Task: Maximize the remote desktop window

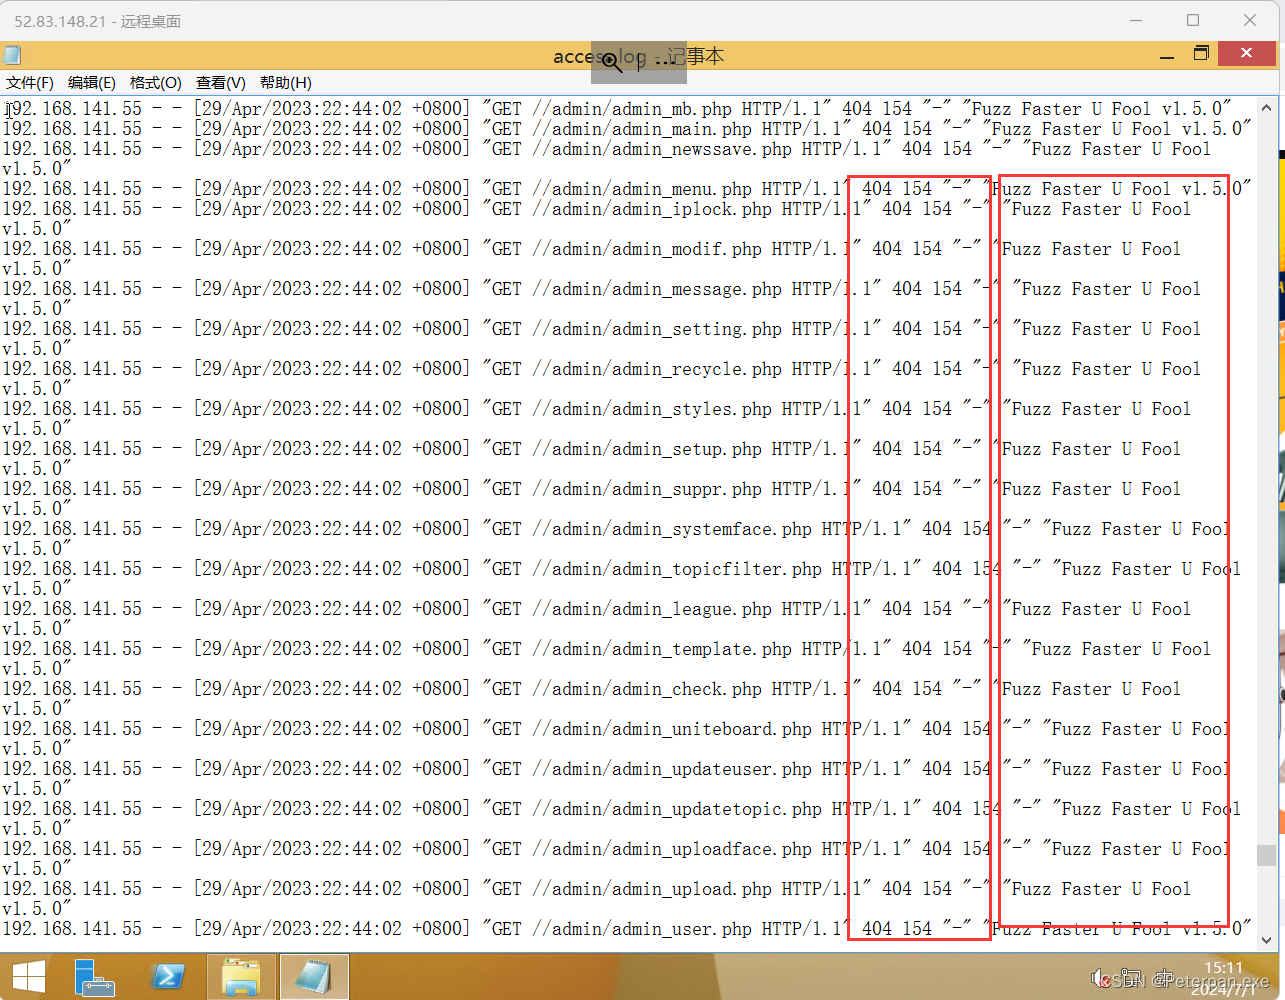Action: point(1193,20)
